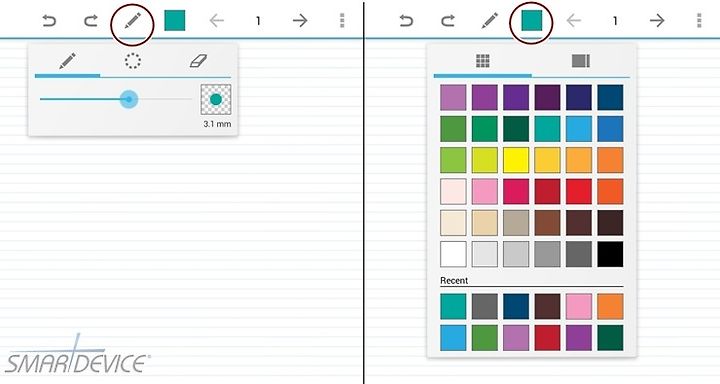Click redo arrow in right toolbar
720x384 pixels.
point(448,21)
